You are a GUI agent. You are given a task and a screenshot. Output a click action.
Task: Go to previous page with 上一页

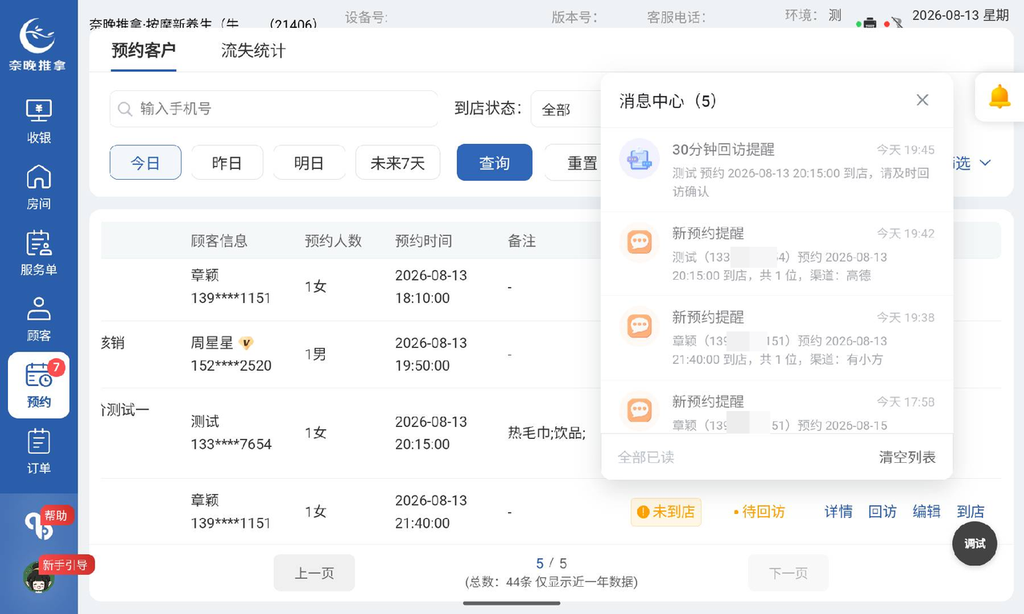[x=314, y=573]
